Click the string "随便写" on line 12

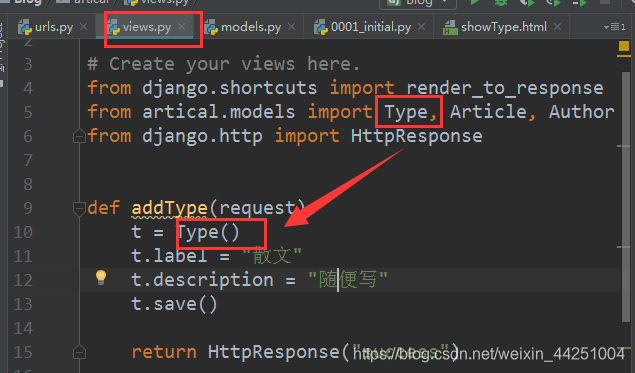[347, 280]
